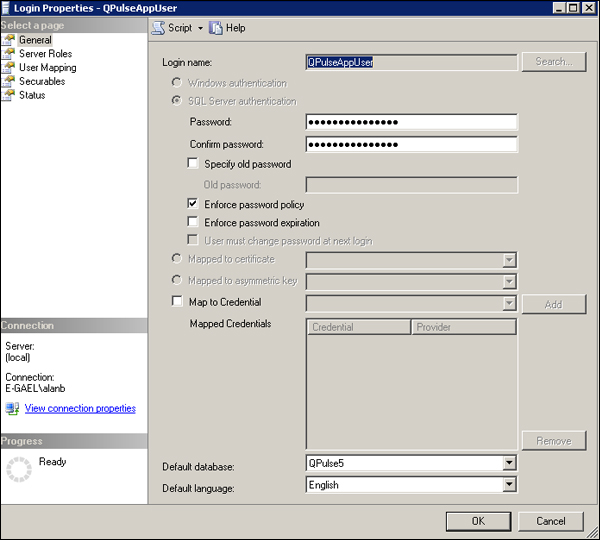Select the Login name text field

411,62
